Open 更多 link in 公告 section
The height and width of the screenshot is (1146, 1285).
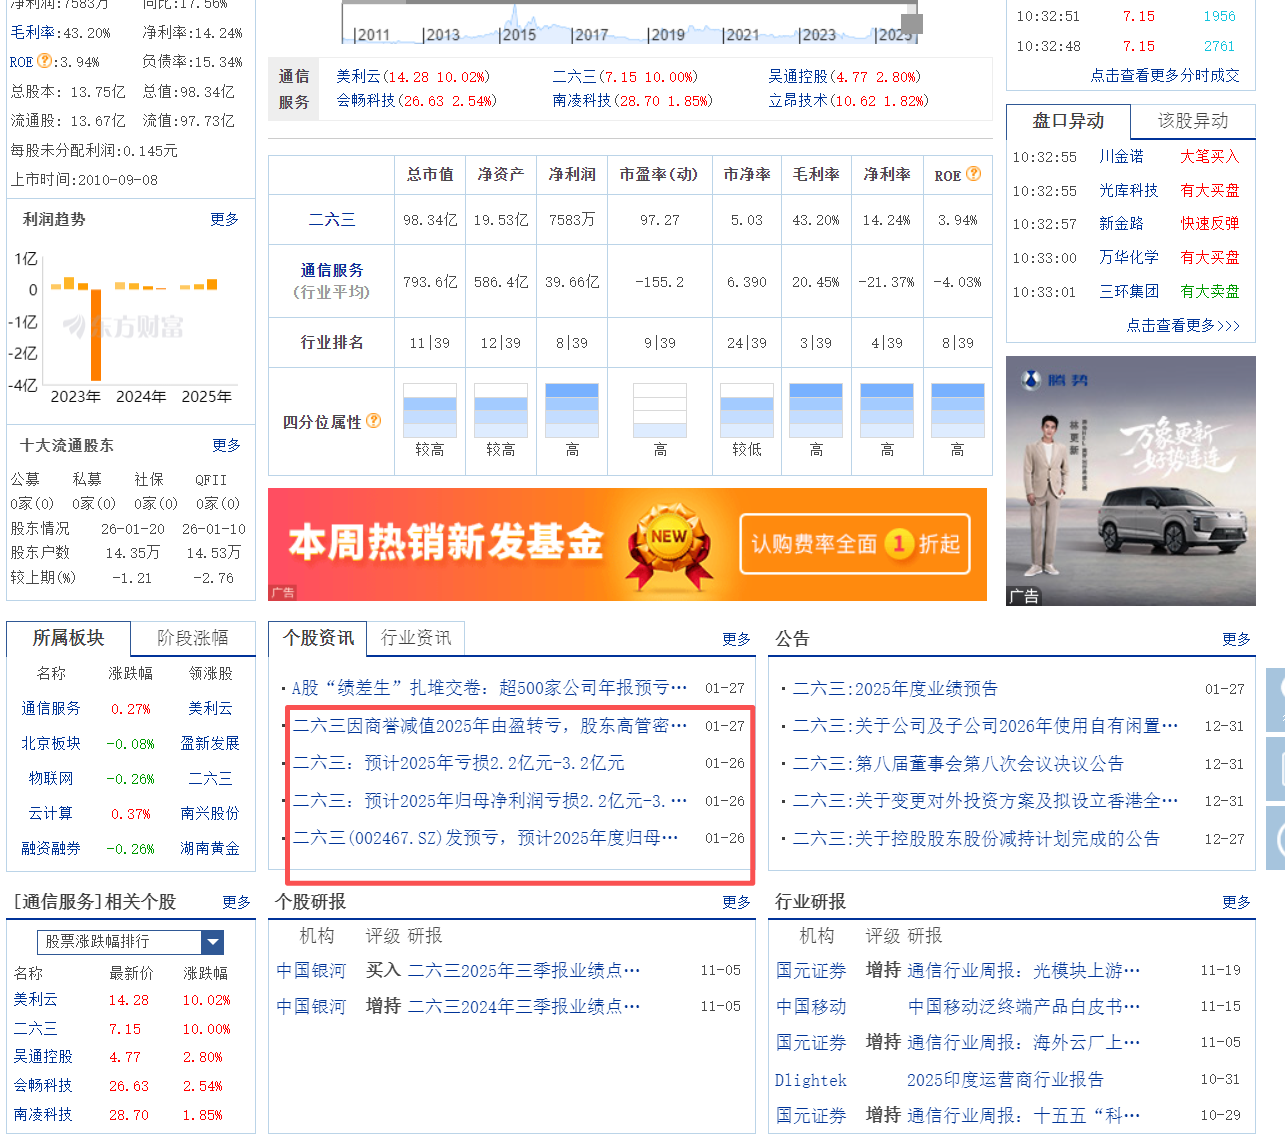(x=1236, y=639)
